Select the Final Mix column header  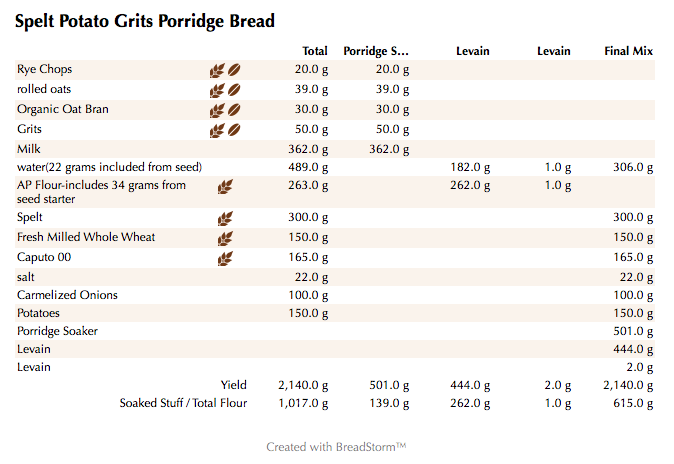point(629,51)
